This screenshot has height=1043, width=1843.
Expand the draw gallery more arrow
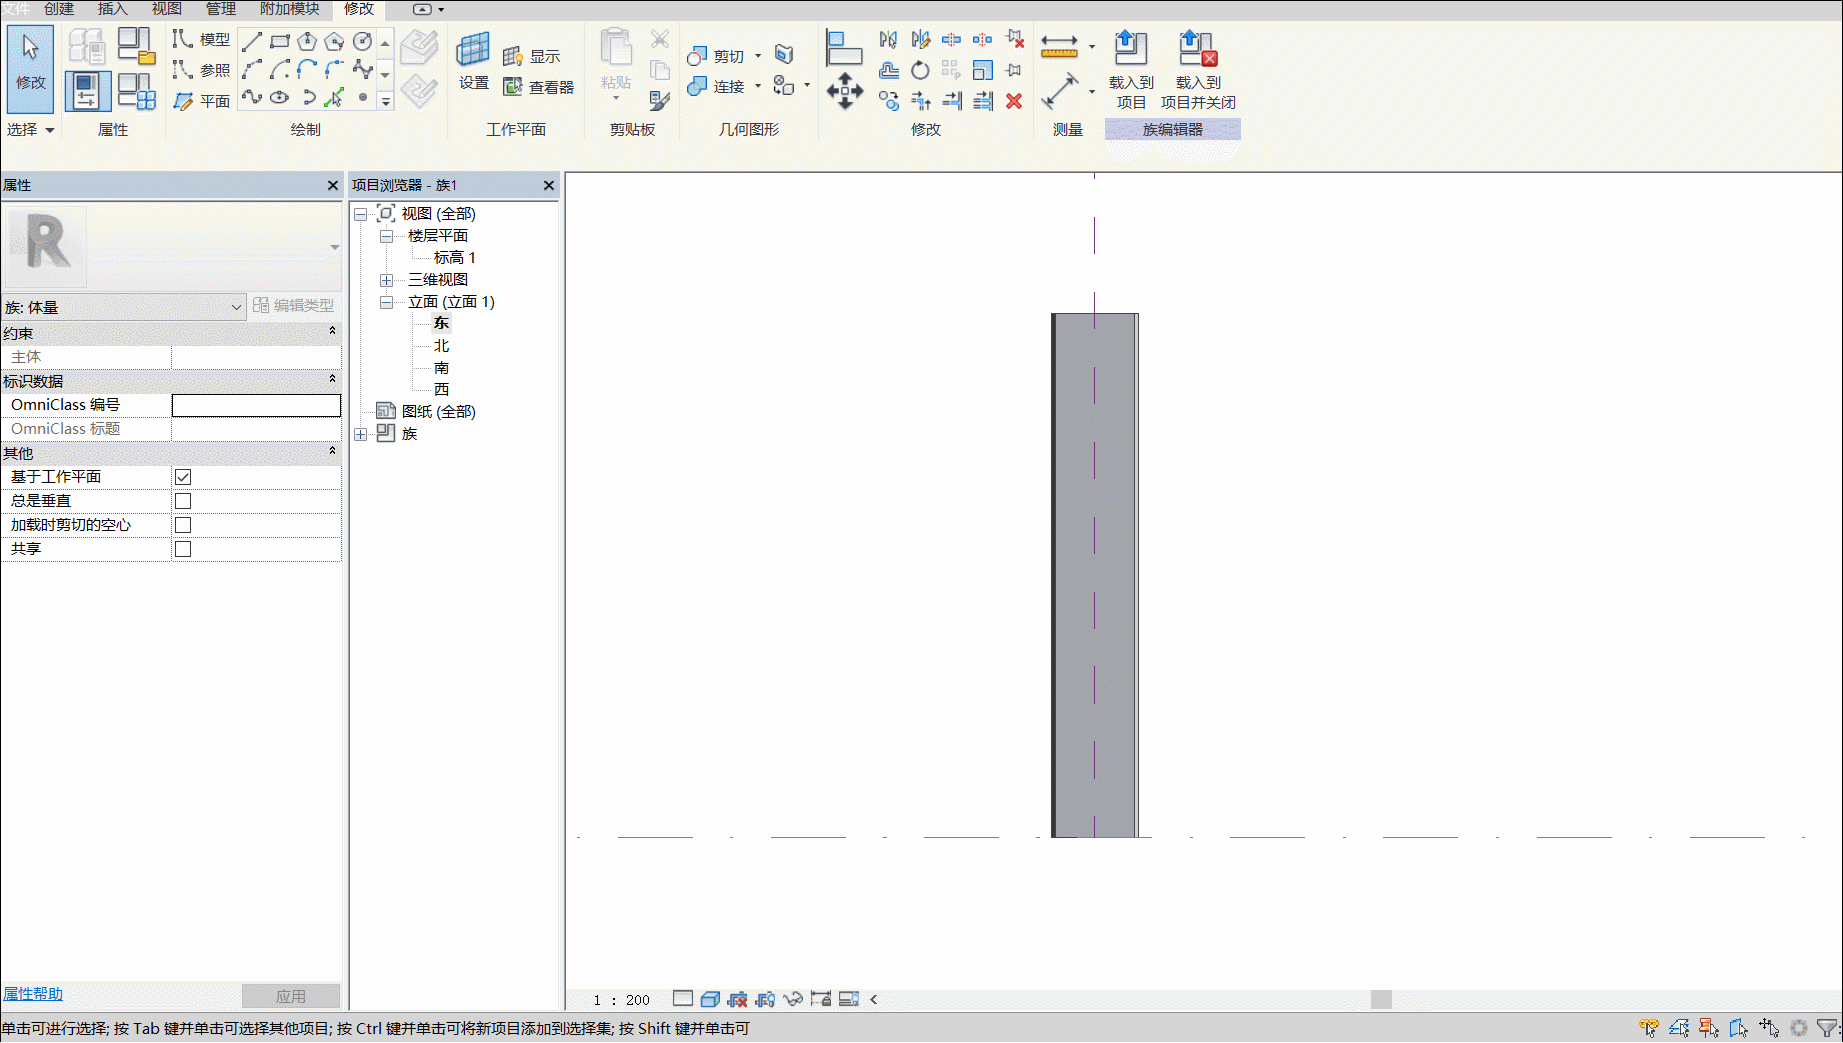point(385,101)
